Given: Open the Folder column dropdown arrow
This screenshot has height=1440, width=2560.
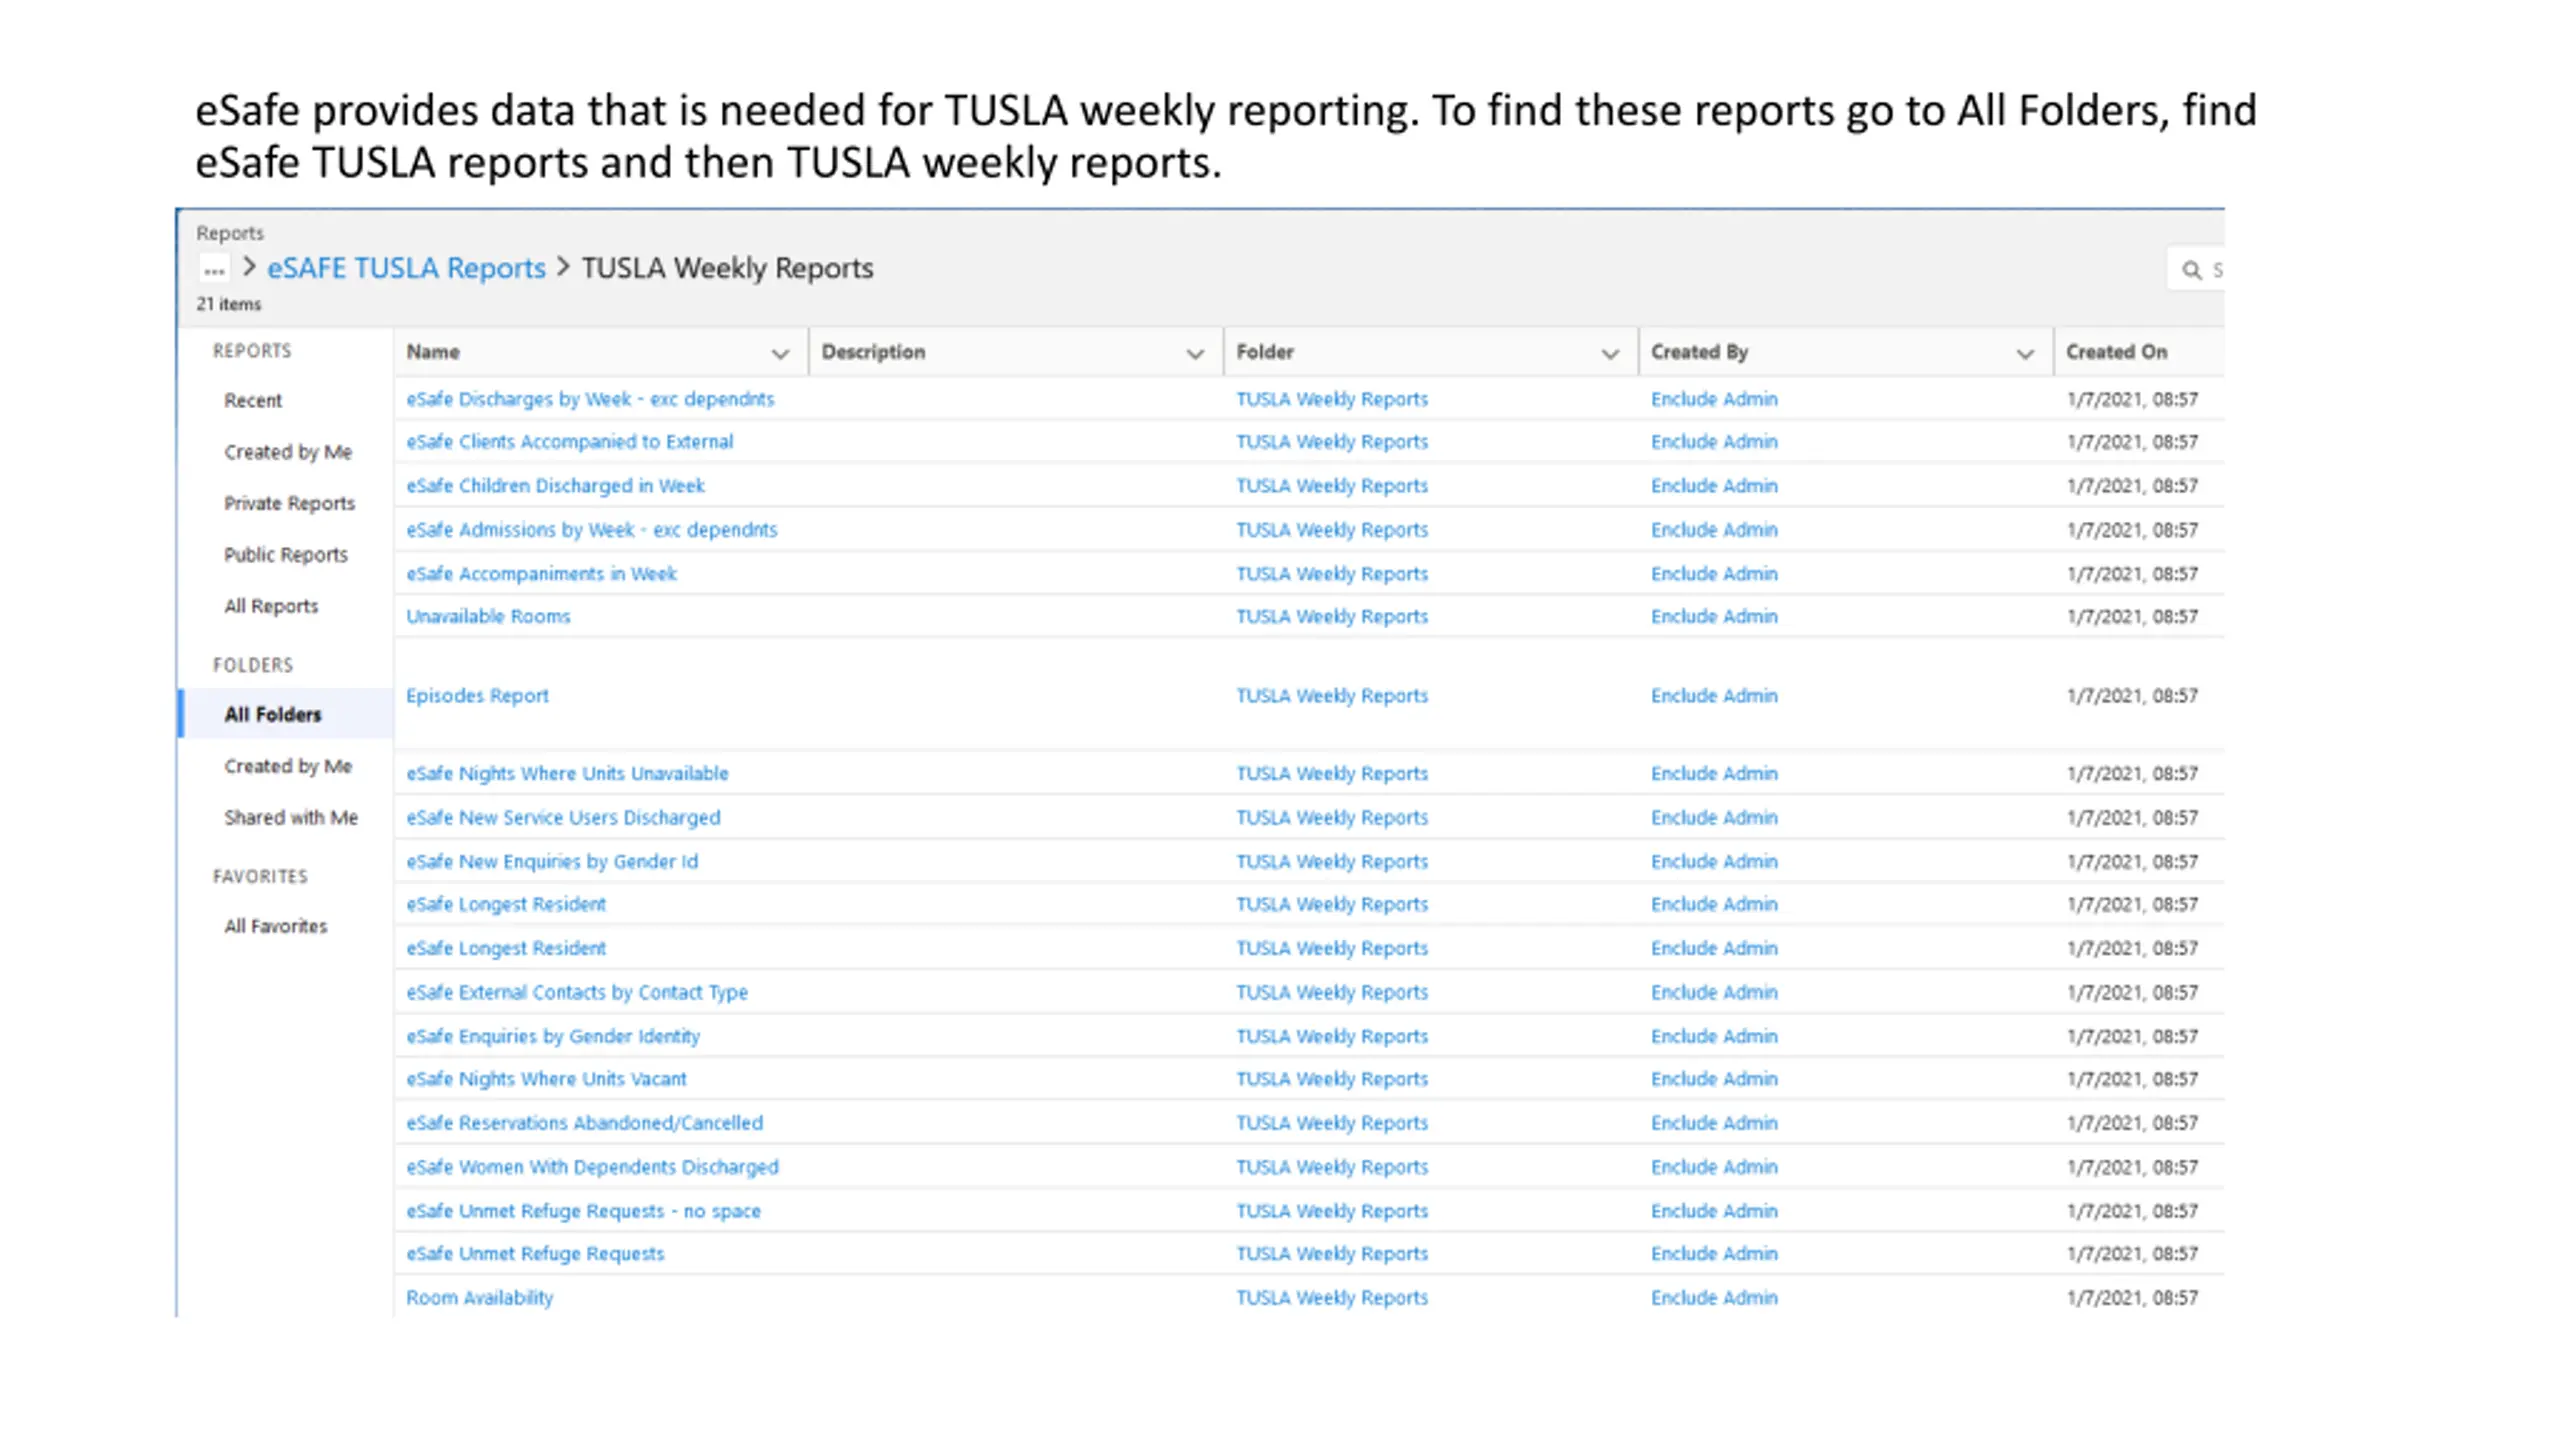Looking at the screenshot, I should (1610, 353).
